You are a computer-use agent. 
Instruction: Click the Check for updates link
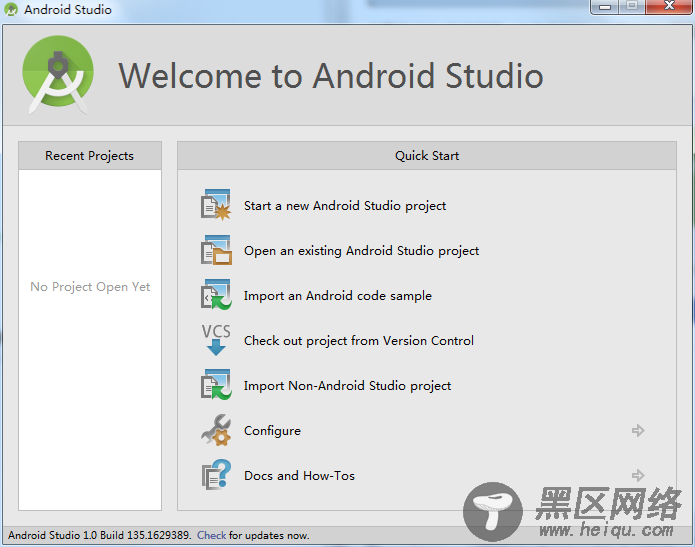pos(211,535)
